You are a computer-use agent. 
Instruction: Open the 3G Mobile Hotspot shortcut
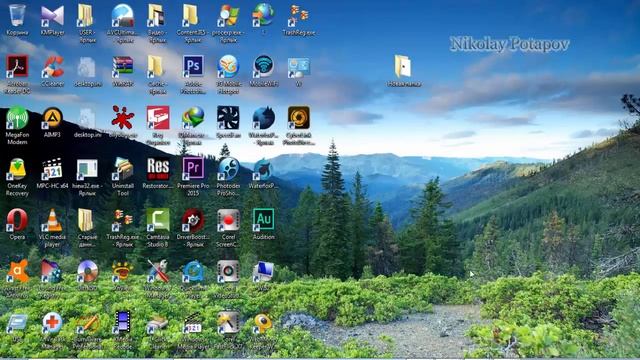tap(228, 67)
